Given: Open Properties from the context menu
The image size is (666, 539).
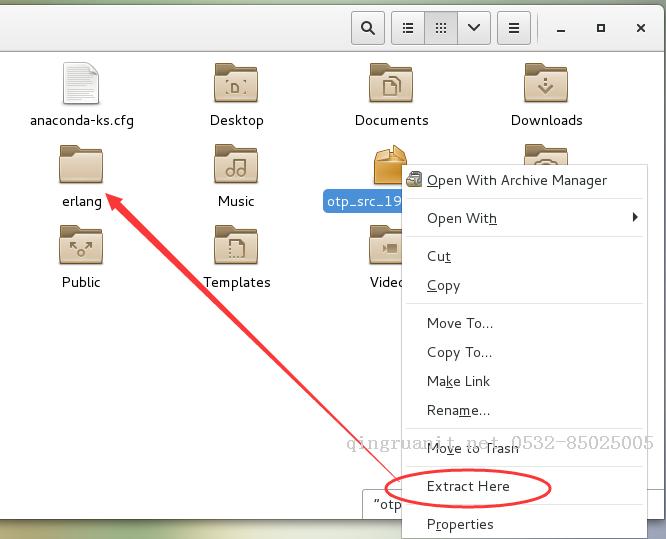Looking at the screenshot, I should coord(460,525).
